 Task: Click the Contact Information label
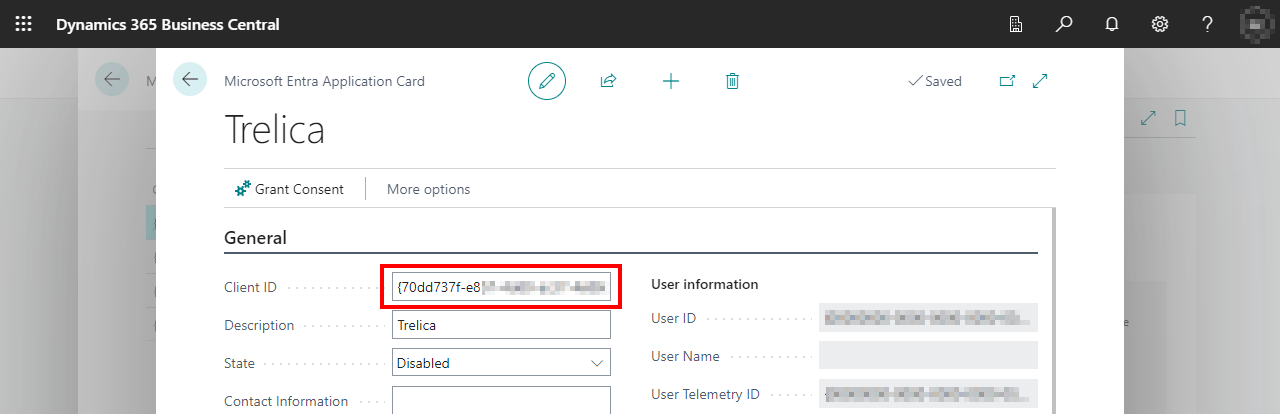click(x=286, y=401)
